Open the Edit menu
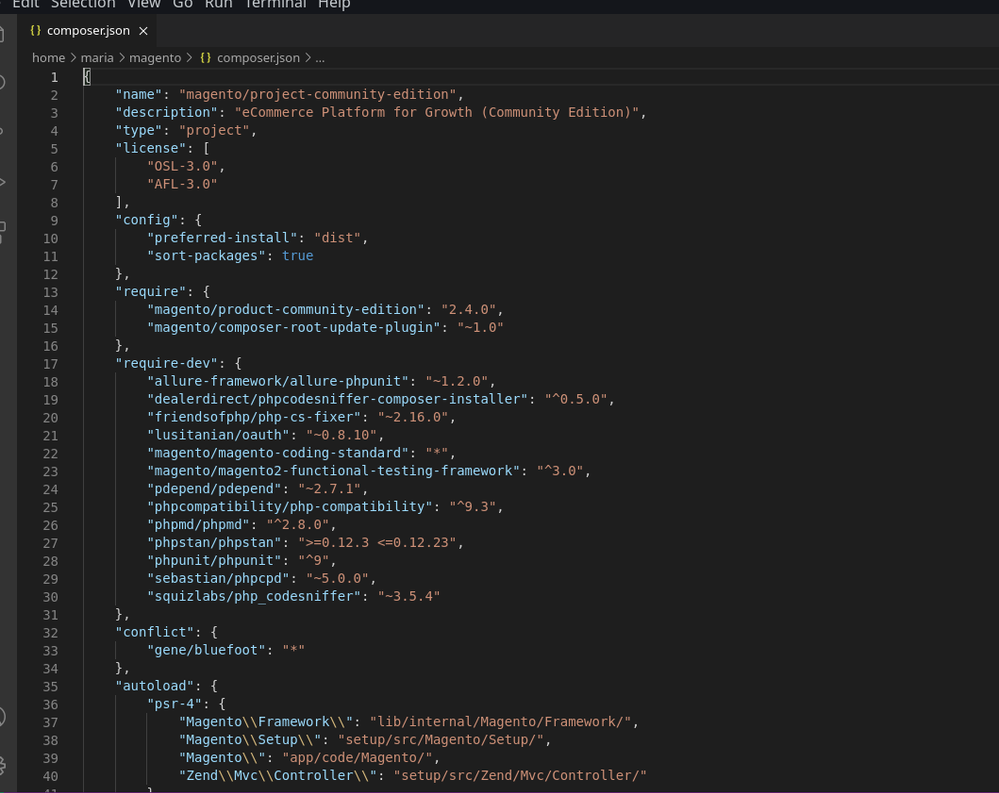Image resolution: width=999 pixels, height=793 pixels. tap(25, 4)
